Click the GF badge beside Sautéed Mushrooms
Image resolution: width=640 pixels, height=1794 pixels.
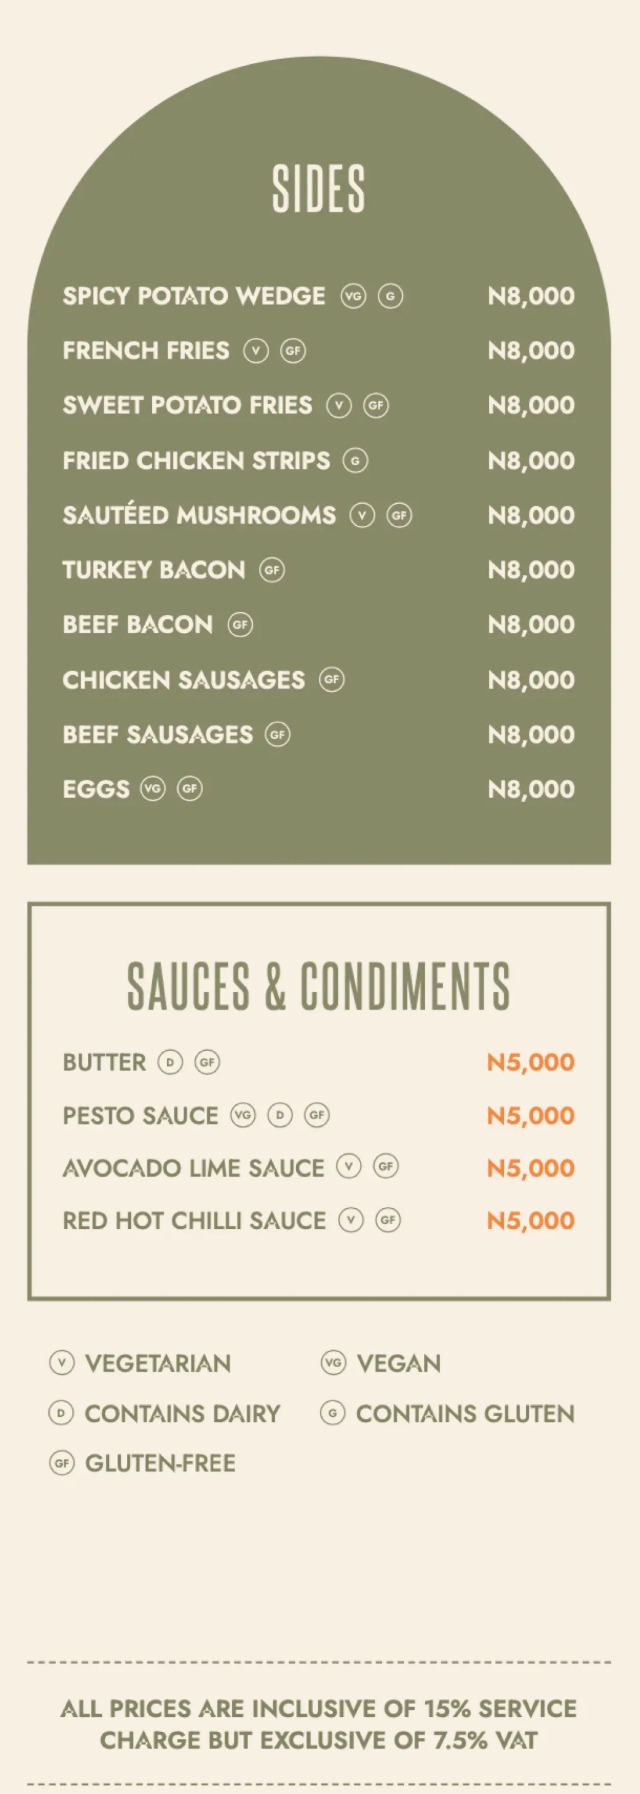pos(399,515)
